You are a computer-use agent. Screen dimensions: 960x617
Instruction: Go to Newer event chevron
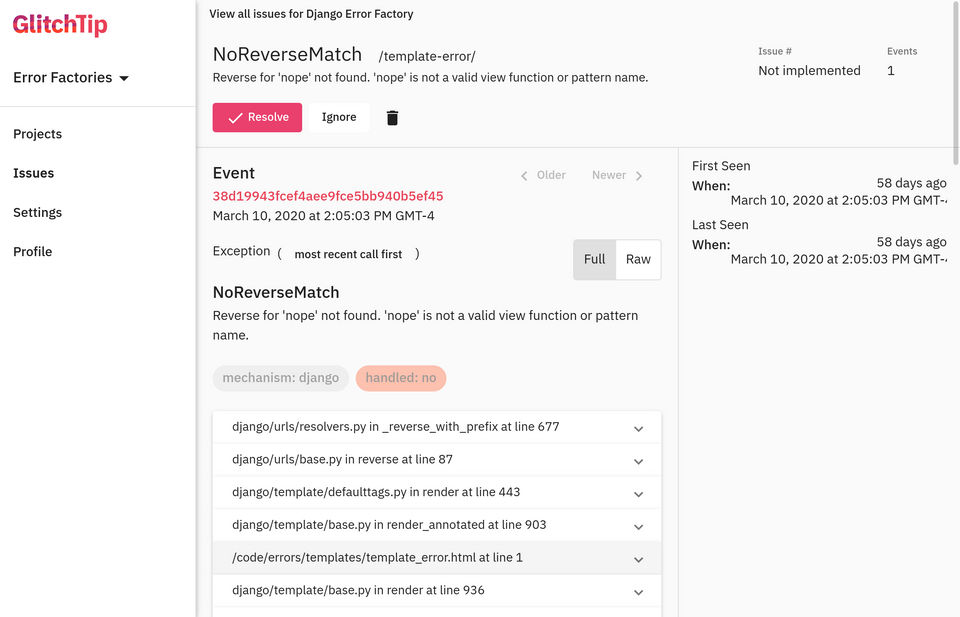pos(639,176)
